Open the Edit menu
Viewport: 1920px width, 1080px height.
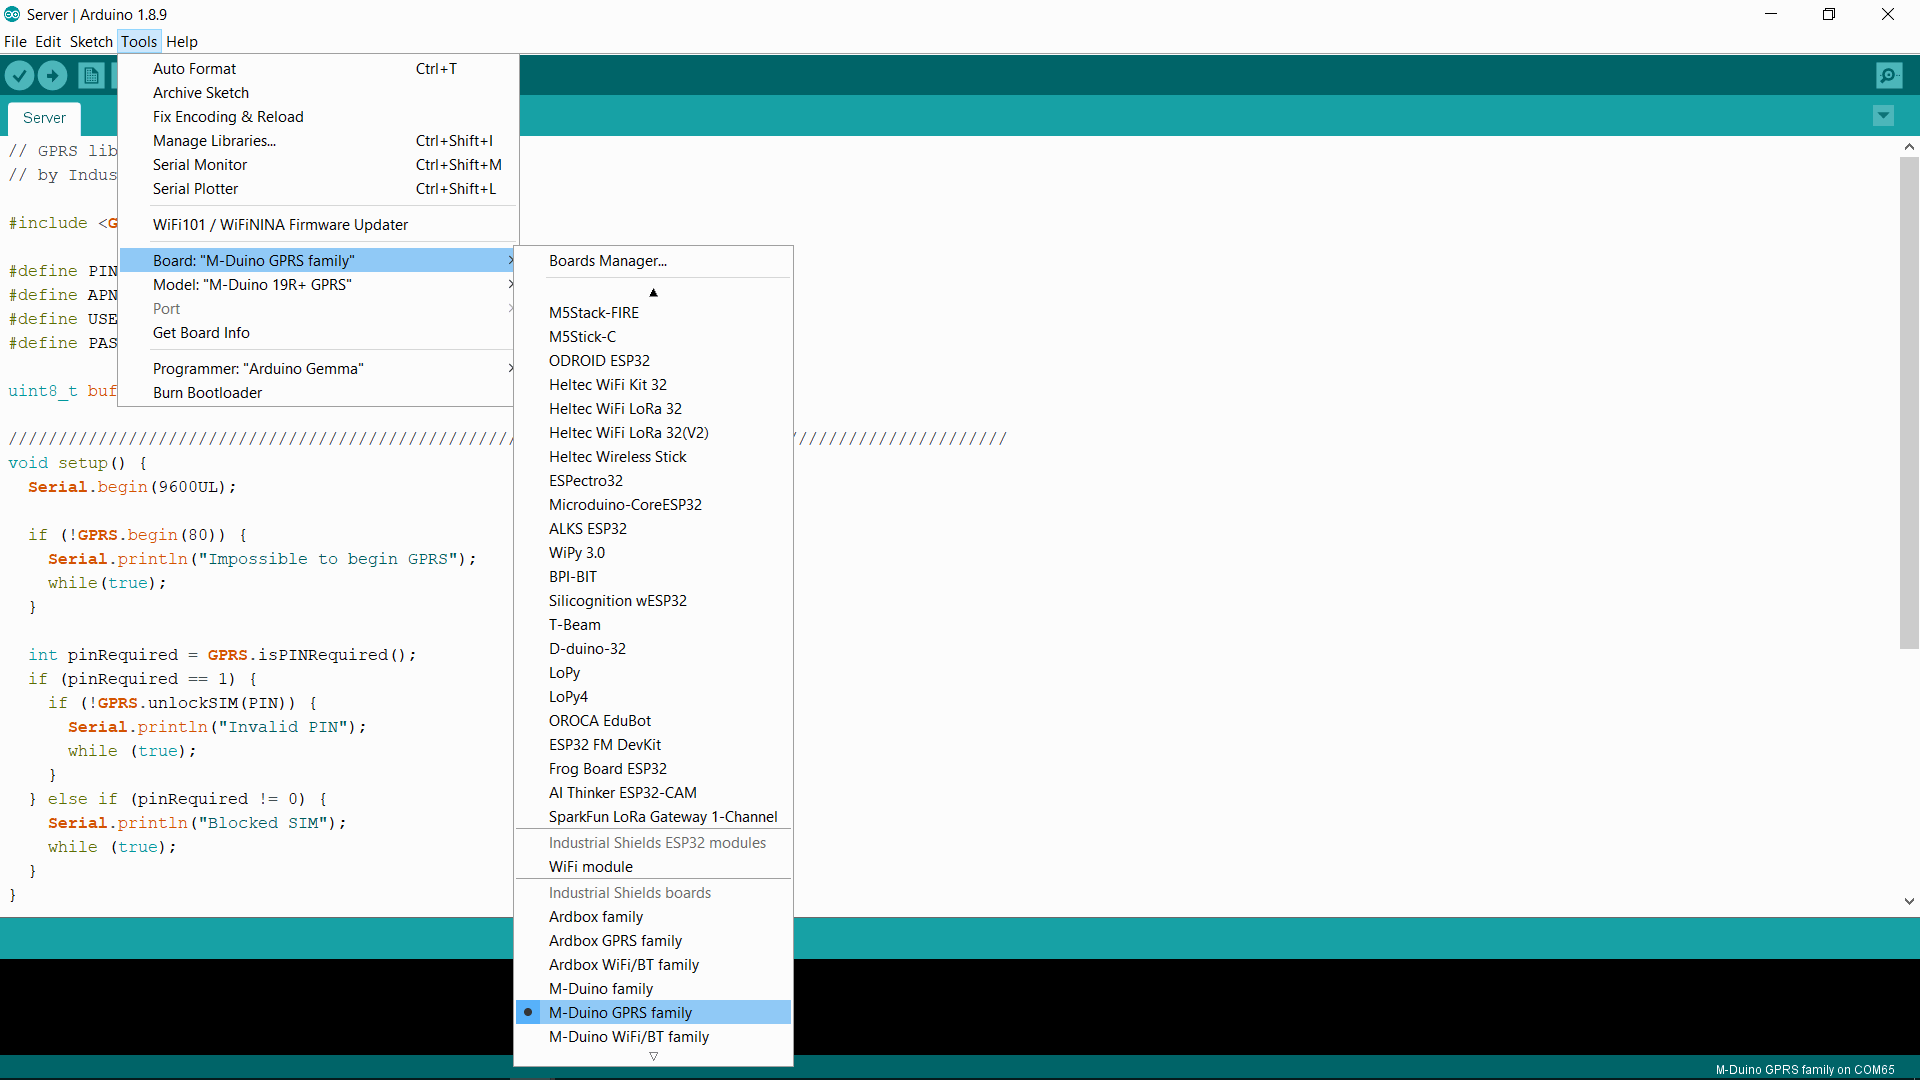(x=48, y=41)
